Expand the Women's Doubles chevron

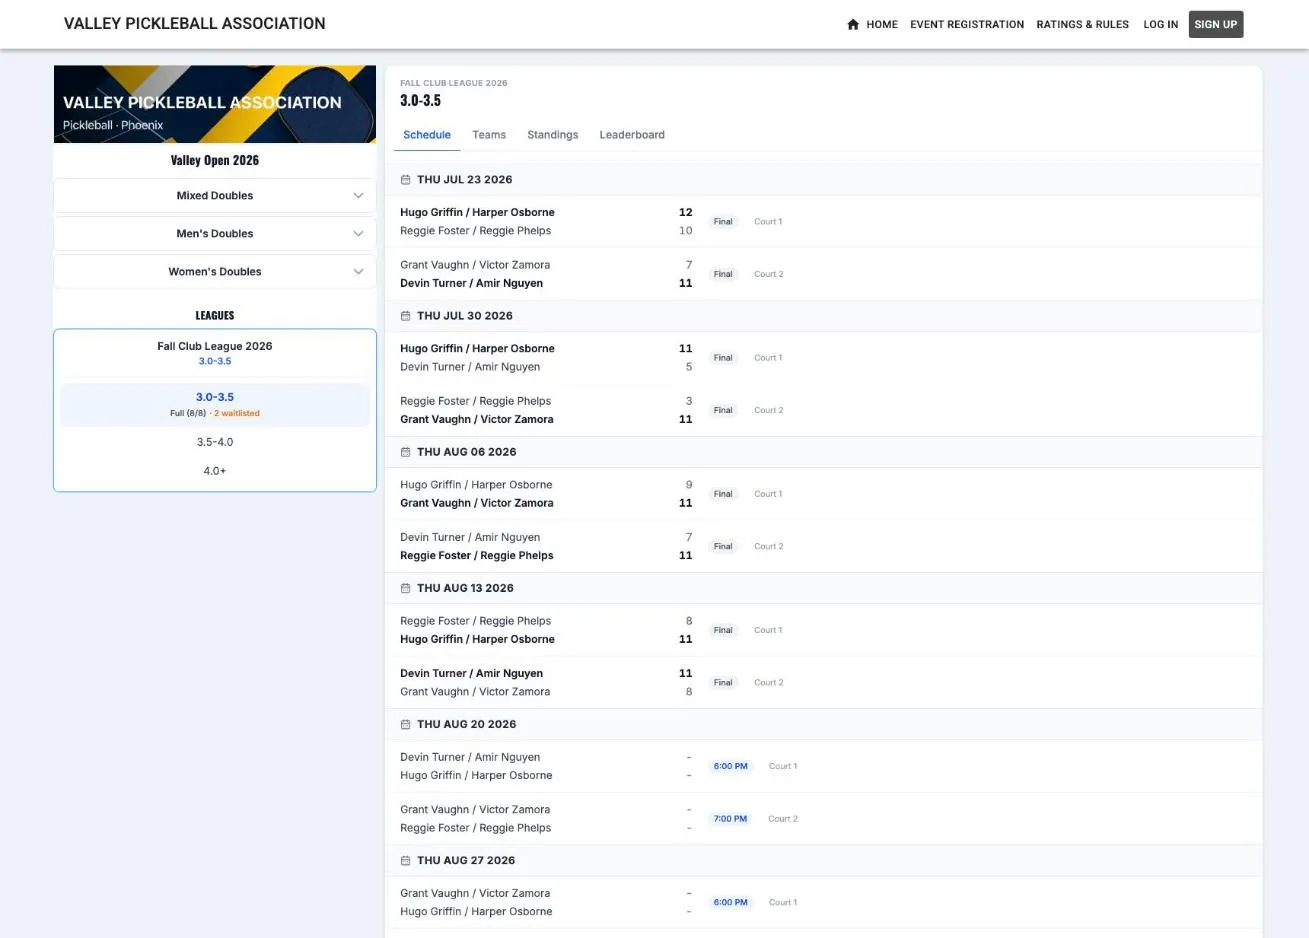click(358, 272)
